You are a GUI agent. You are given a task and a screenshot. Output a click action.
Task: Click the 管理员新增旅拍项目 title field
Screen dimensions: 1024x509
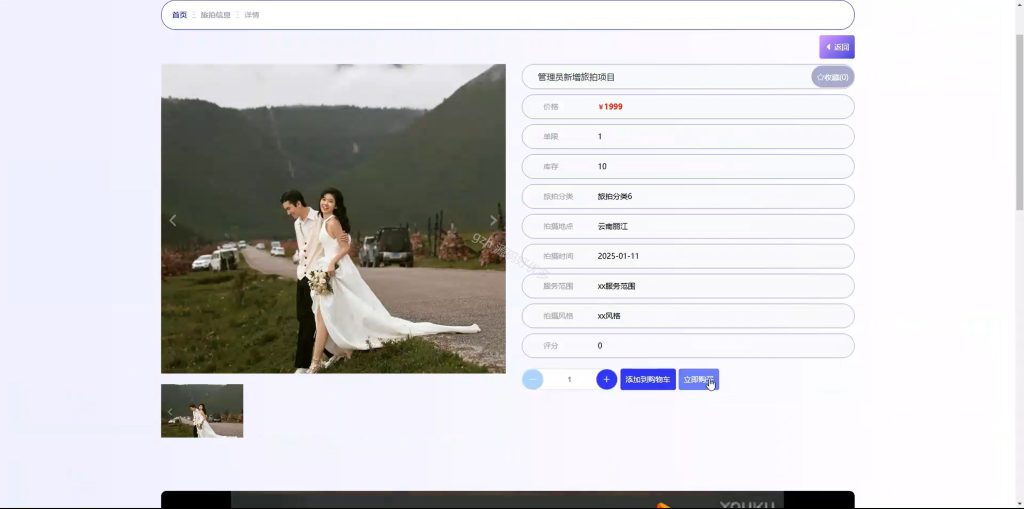click(x=688, y=77)
